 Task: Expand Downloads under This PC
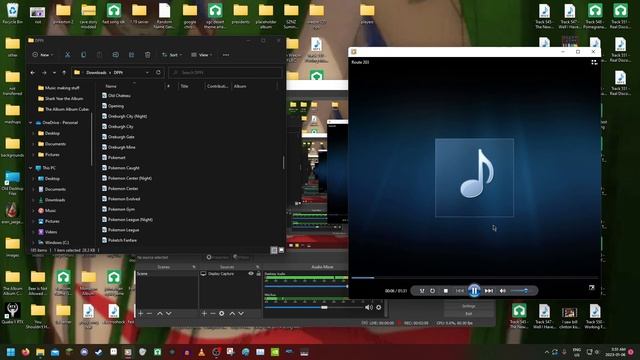34,200
